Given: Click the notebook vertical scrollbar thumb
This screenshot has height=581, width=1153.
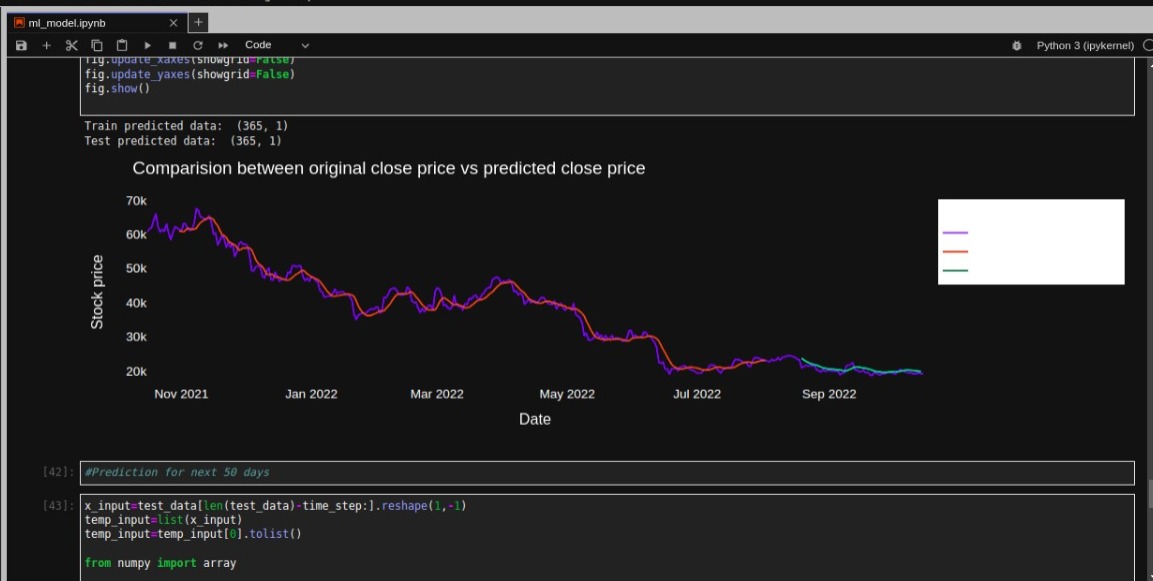Looking at the screenshot, I should (x=1149, y=494).
